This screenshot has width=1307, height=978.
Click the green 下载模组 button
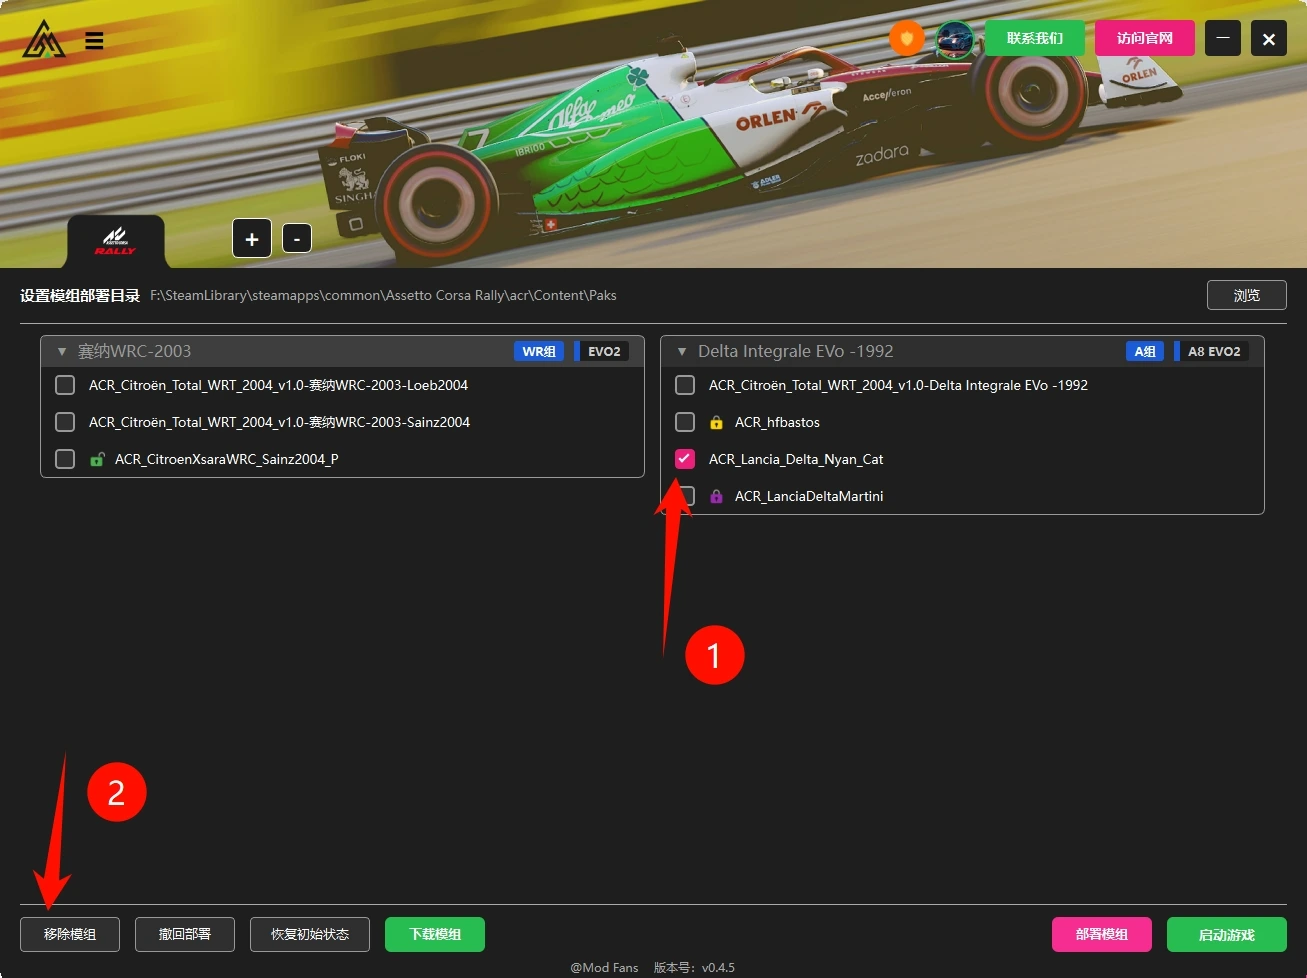click(x=435, y=934)
